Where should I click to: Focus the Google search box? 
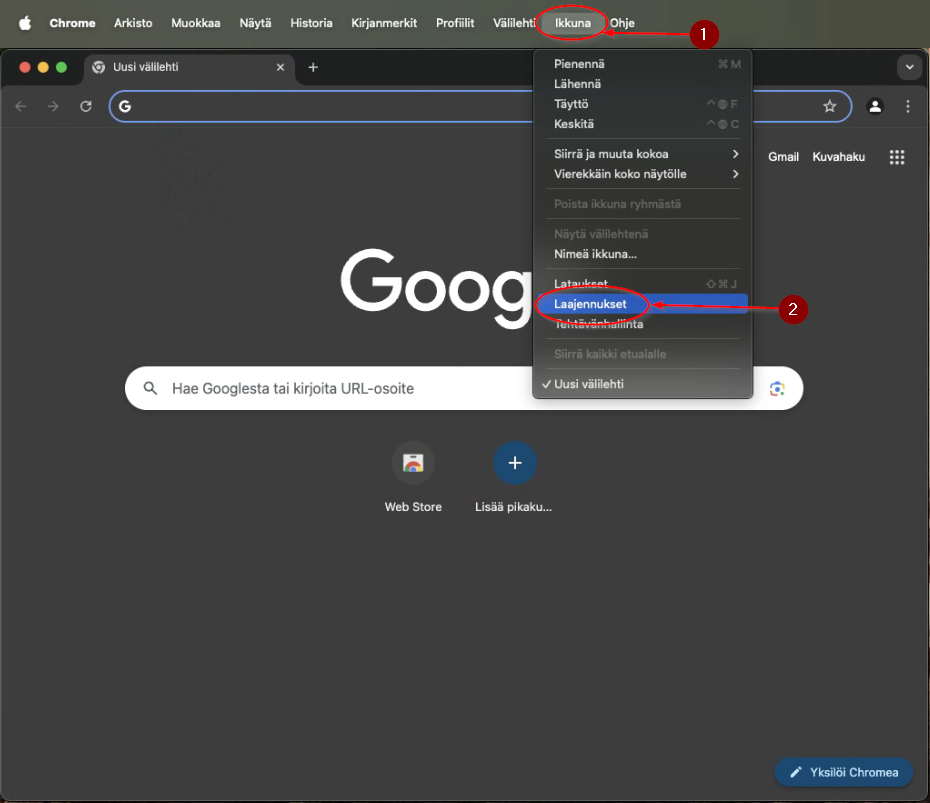click(464, 388)
